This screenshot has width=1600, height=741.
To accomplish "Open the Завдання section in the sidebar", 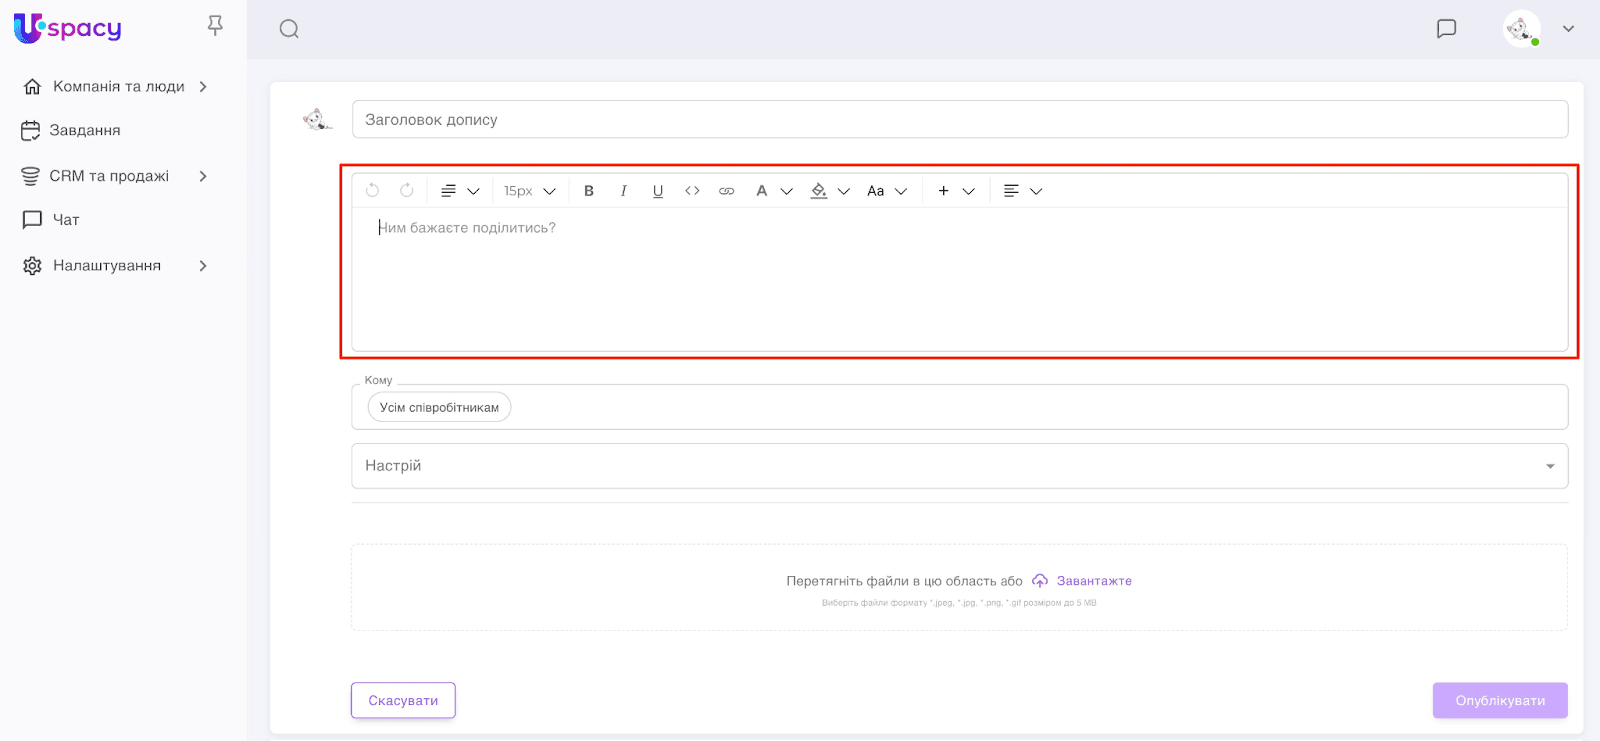I will click(x=85, y=131).
